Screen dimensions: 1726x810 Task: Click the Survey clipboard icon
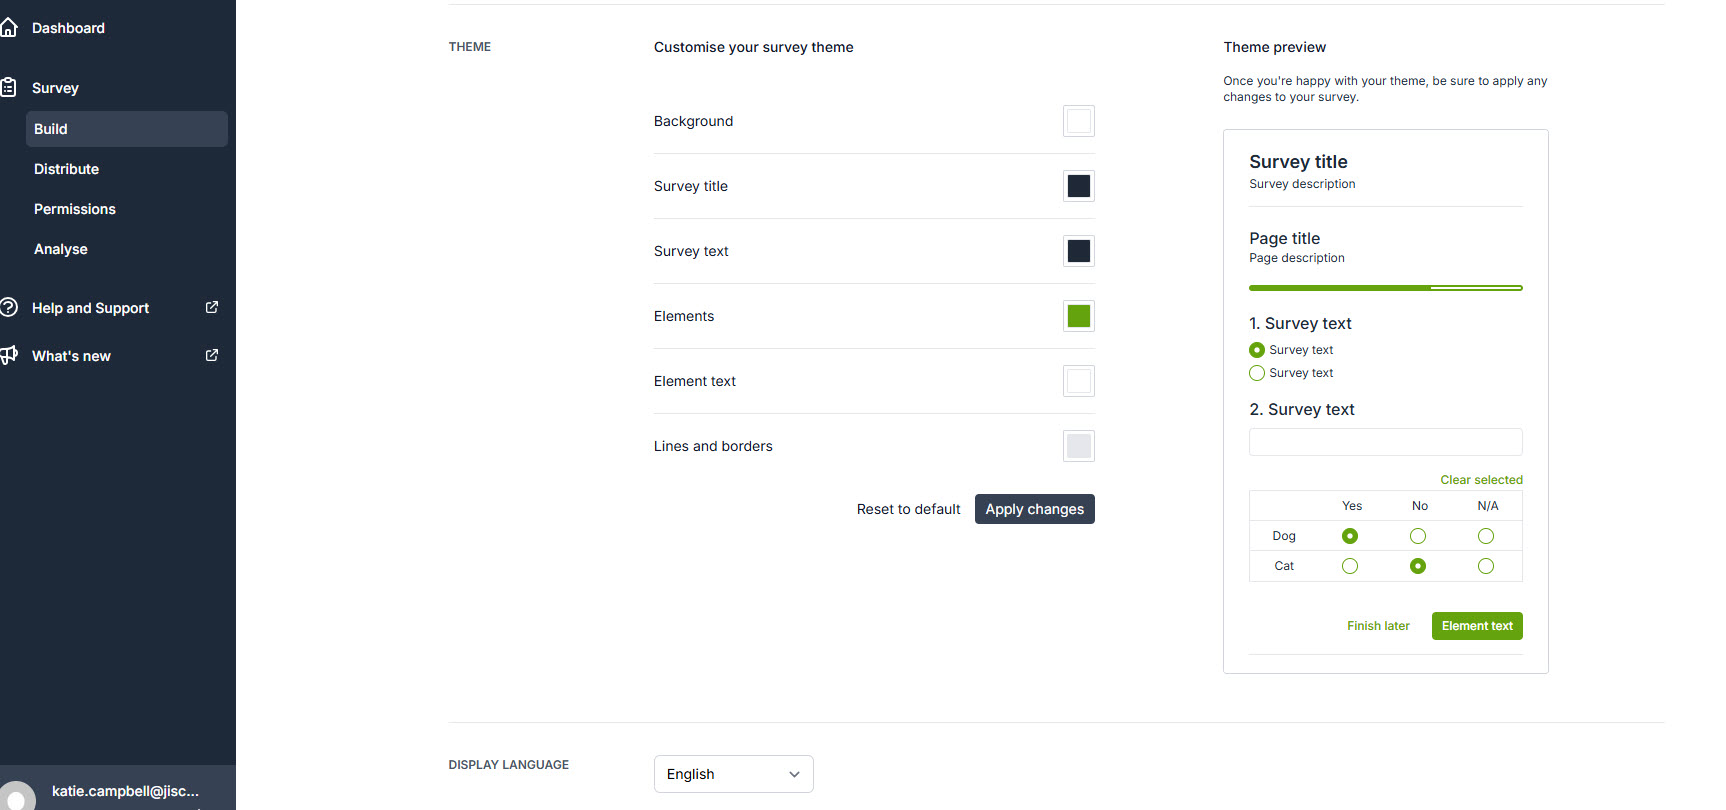9,88
